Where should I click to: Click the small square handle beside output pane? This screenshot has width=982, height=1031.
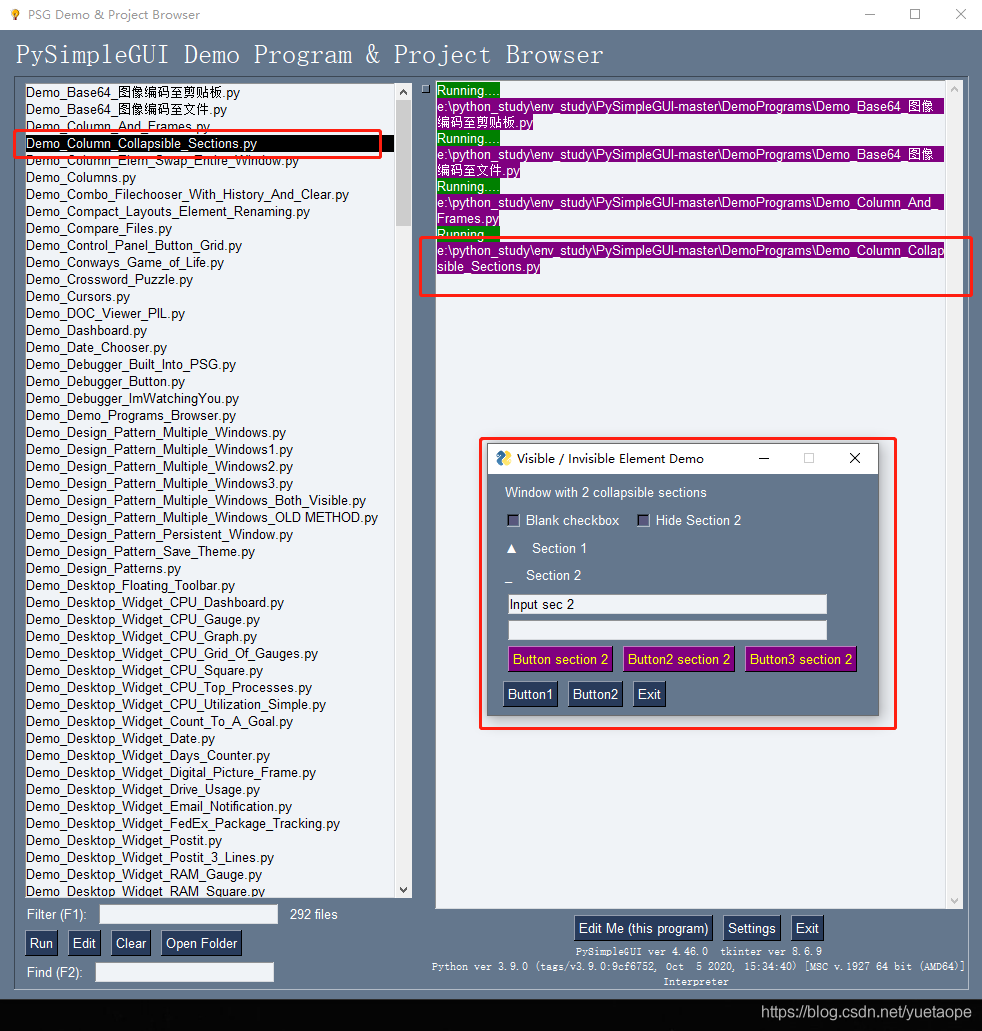point(426,89)
